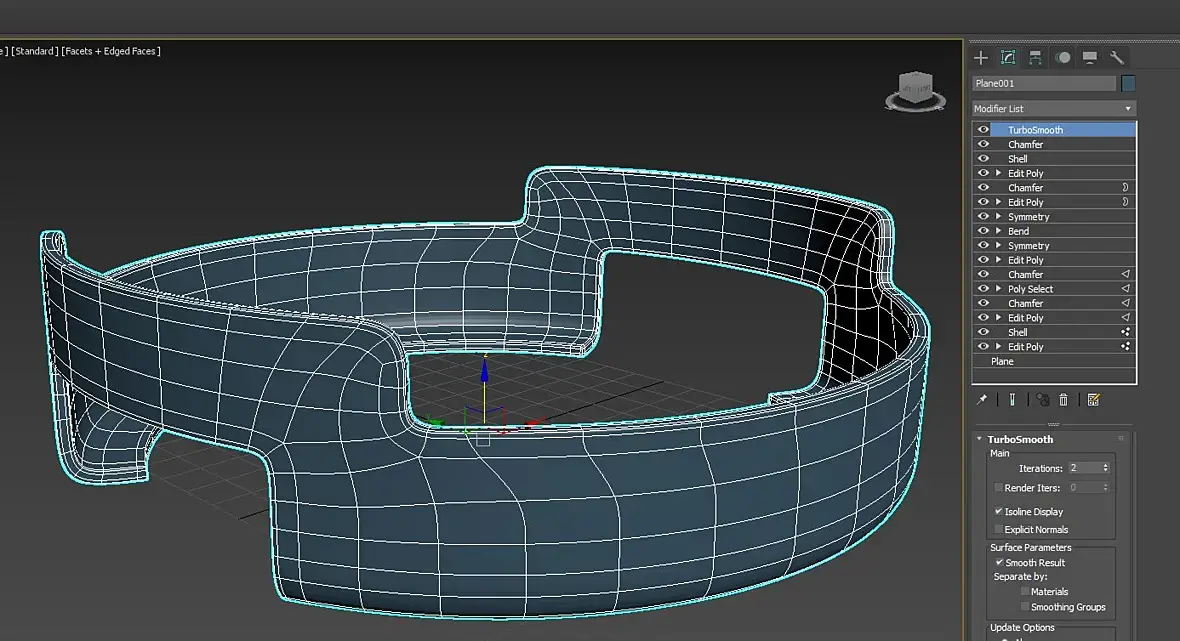Toggle the eye icon for Poly Select
This screenshot has width=1180, height=641.
click(983, 289)
